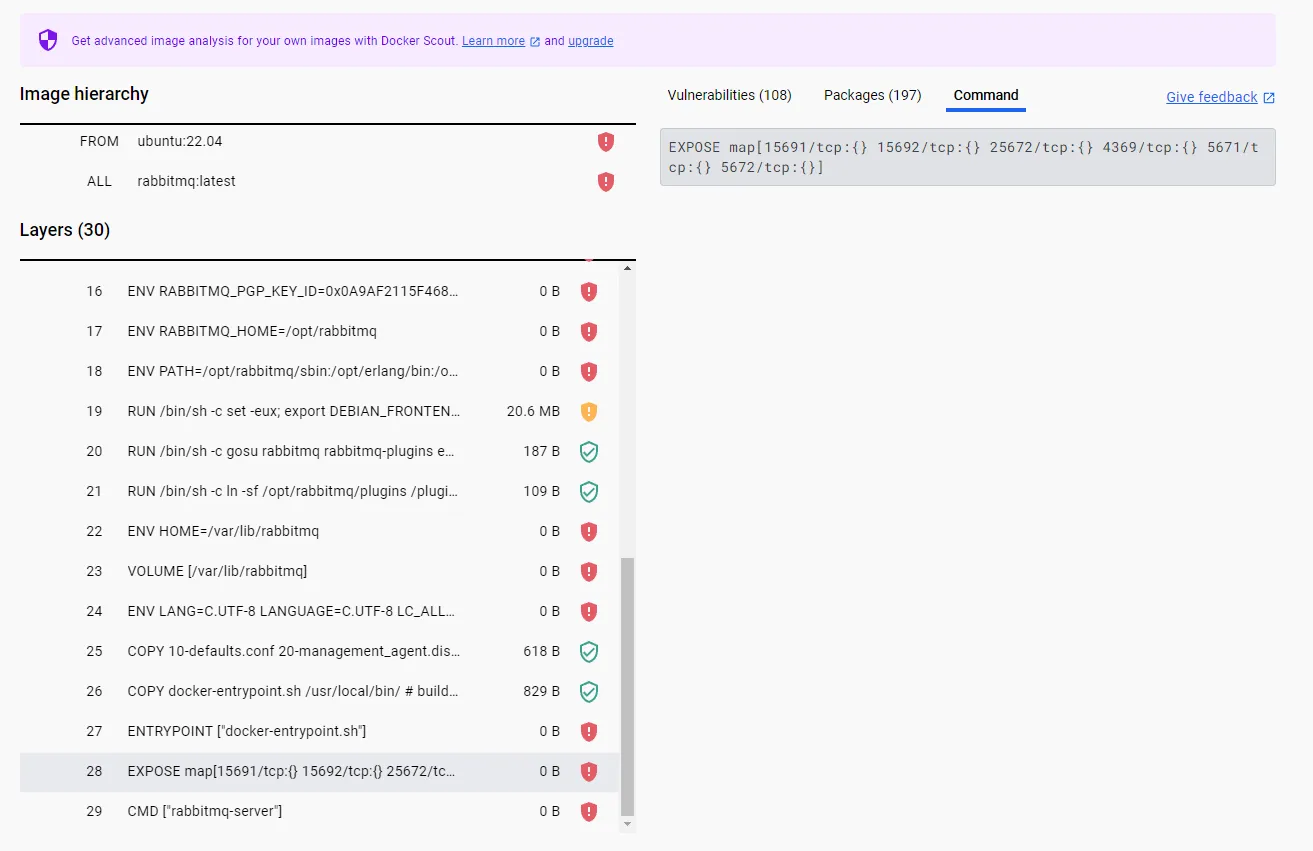Click the green shield on the docker-entrypoint.sh layer
The height and width of the screenshot is (851, 1313).
(x=588, y=691)
